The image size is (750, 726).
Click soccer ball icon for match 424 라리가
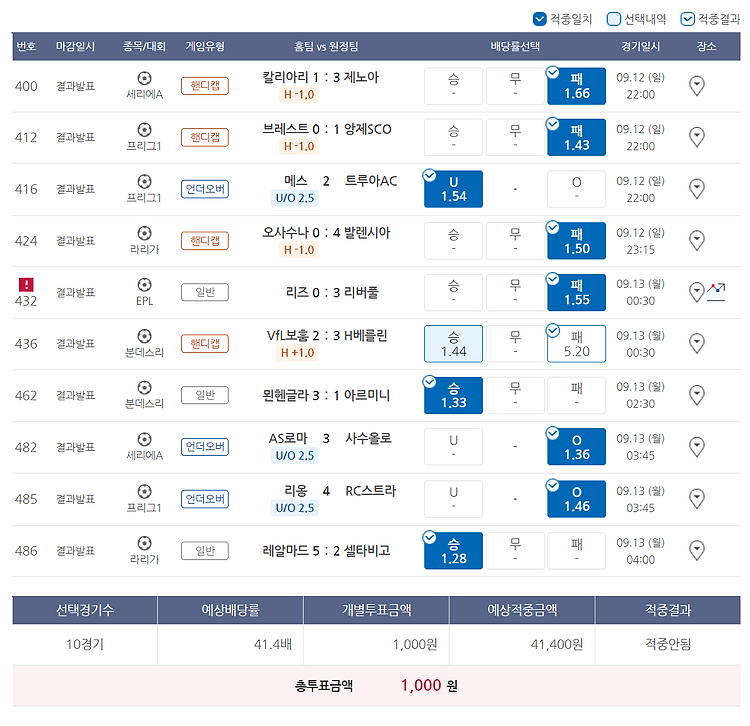coord(144,233)
